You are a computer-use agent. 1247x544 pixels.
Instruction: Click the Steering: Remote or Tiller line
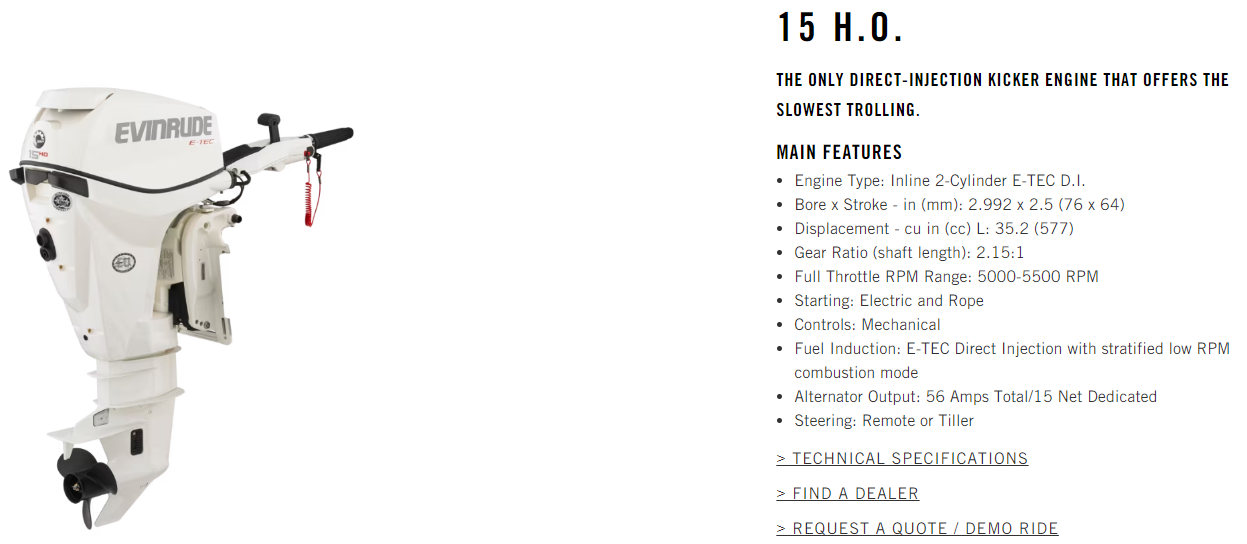coord(884,421)
